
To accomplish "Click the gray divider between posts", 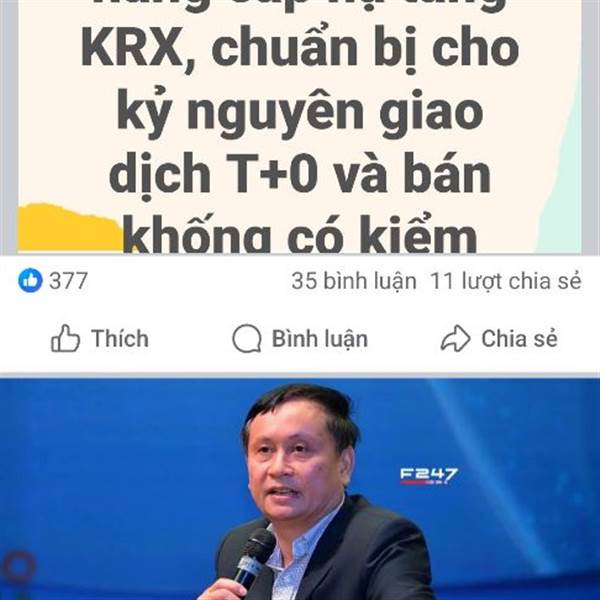I will coord(300,375).
